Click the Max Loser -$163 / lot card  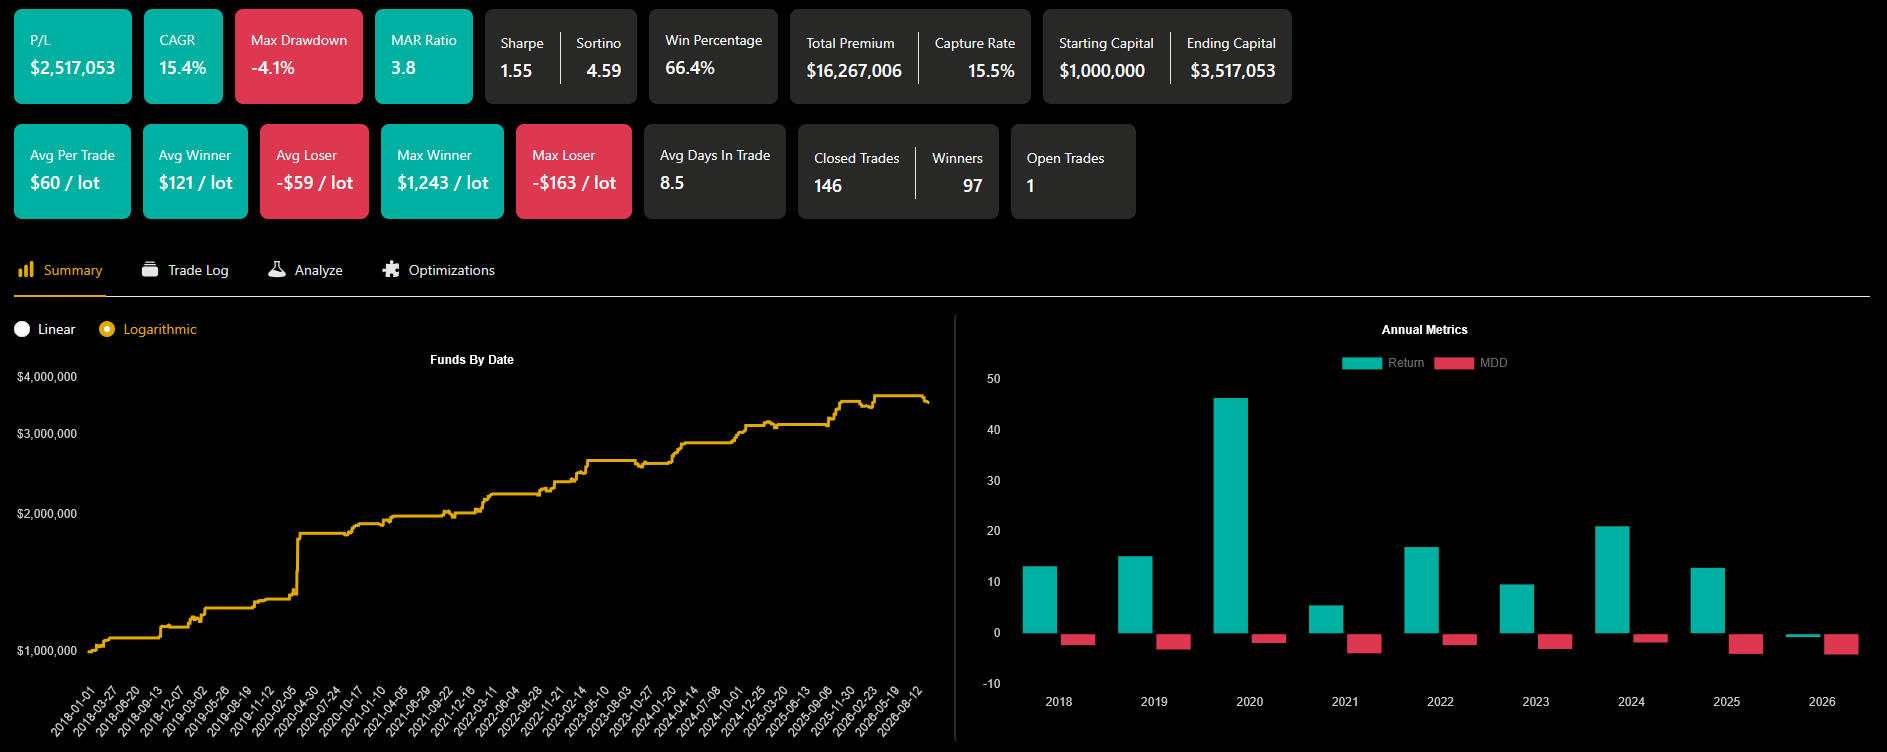(574, 171)
